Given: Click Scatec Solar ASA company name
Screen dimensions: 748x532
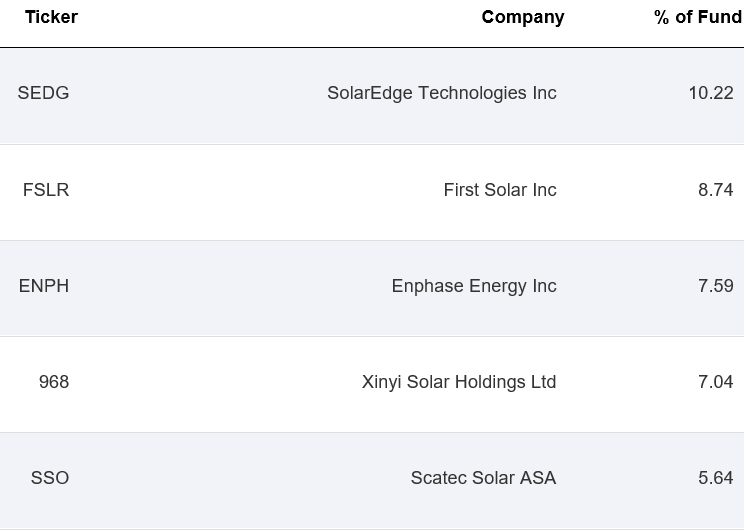Looking at the screenshot, I should [483, 478].
